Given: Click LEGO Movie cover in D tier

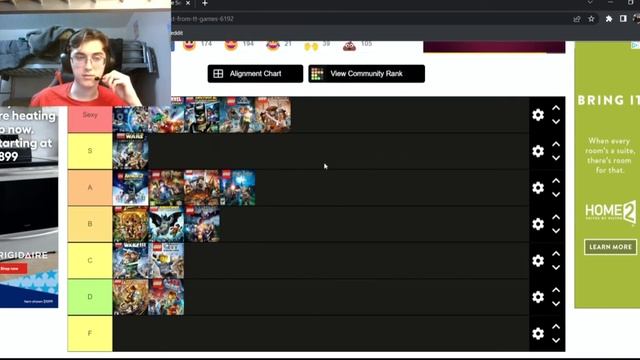Looking at the screenshot, I should [x=166, y=297].
